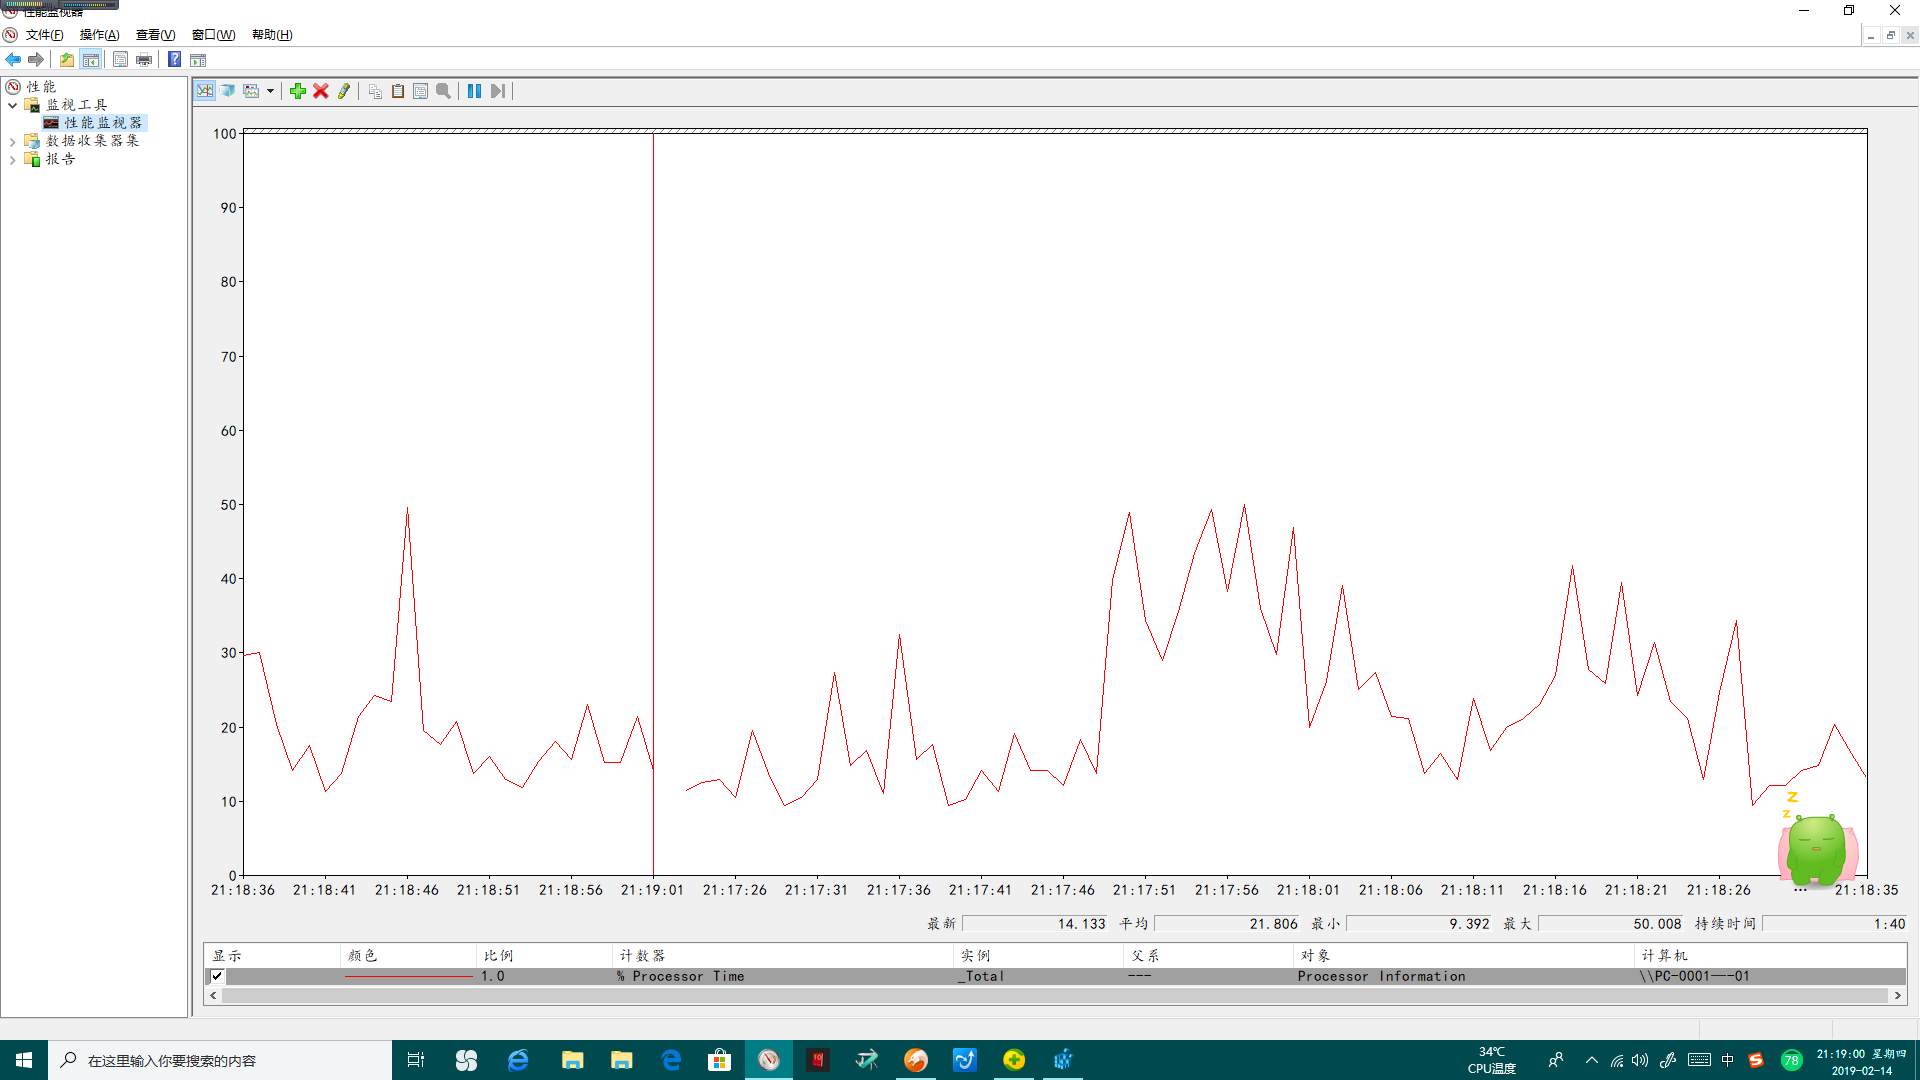
Task: Click the Copy Properties icon
Action: click(375, 91)
